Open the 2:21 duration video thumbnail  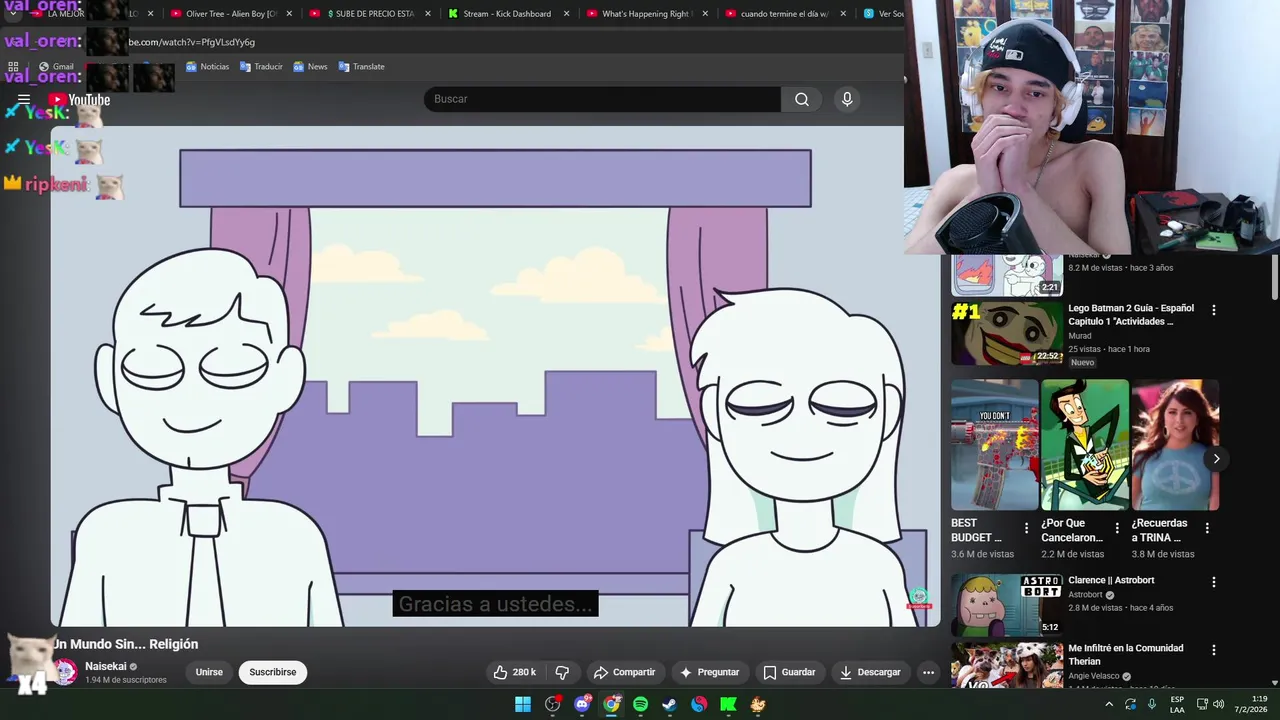[1007, 275]
